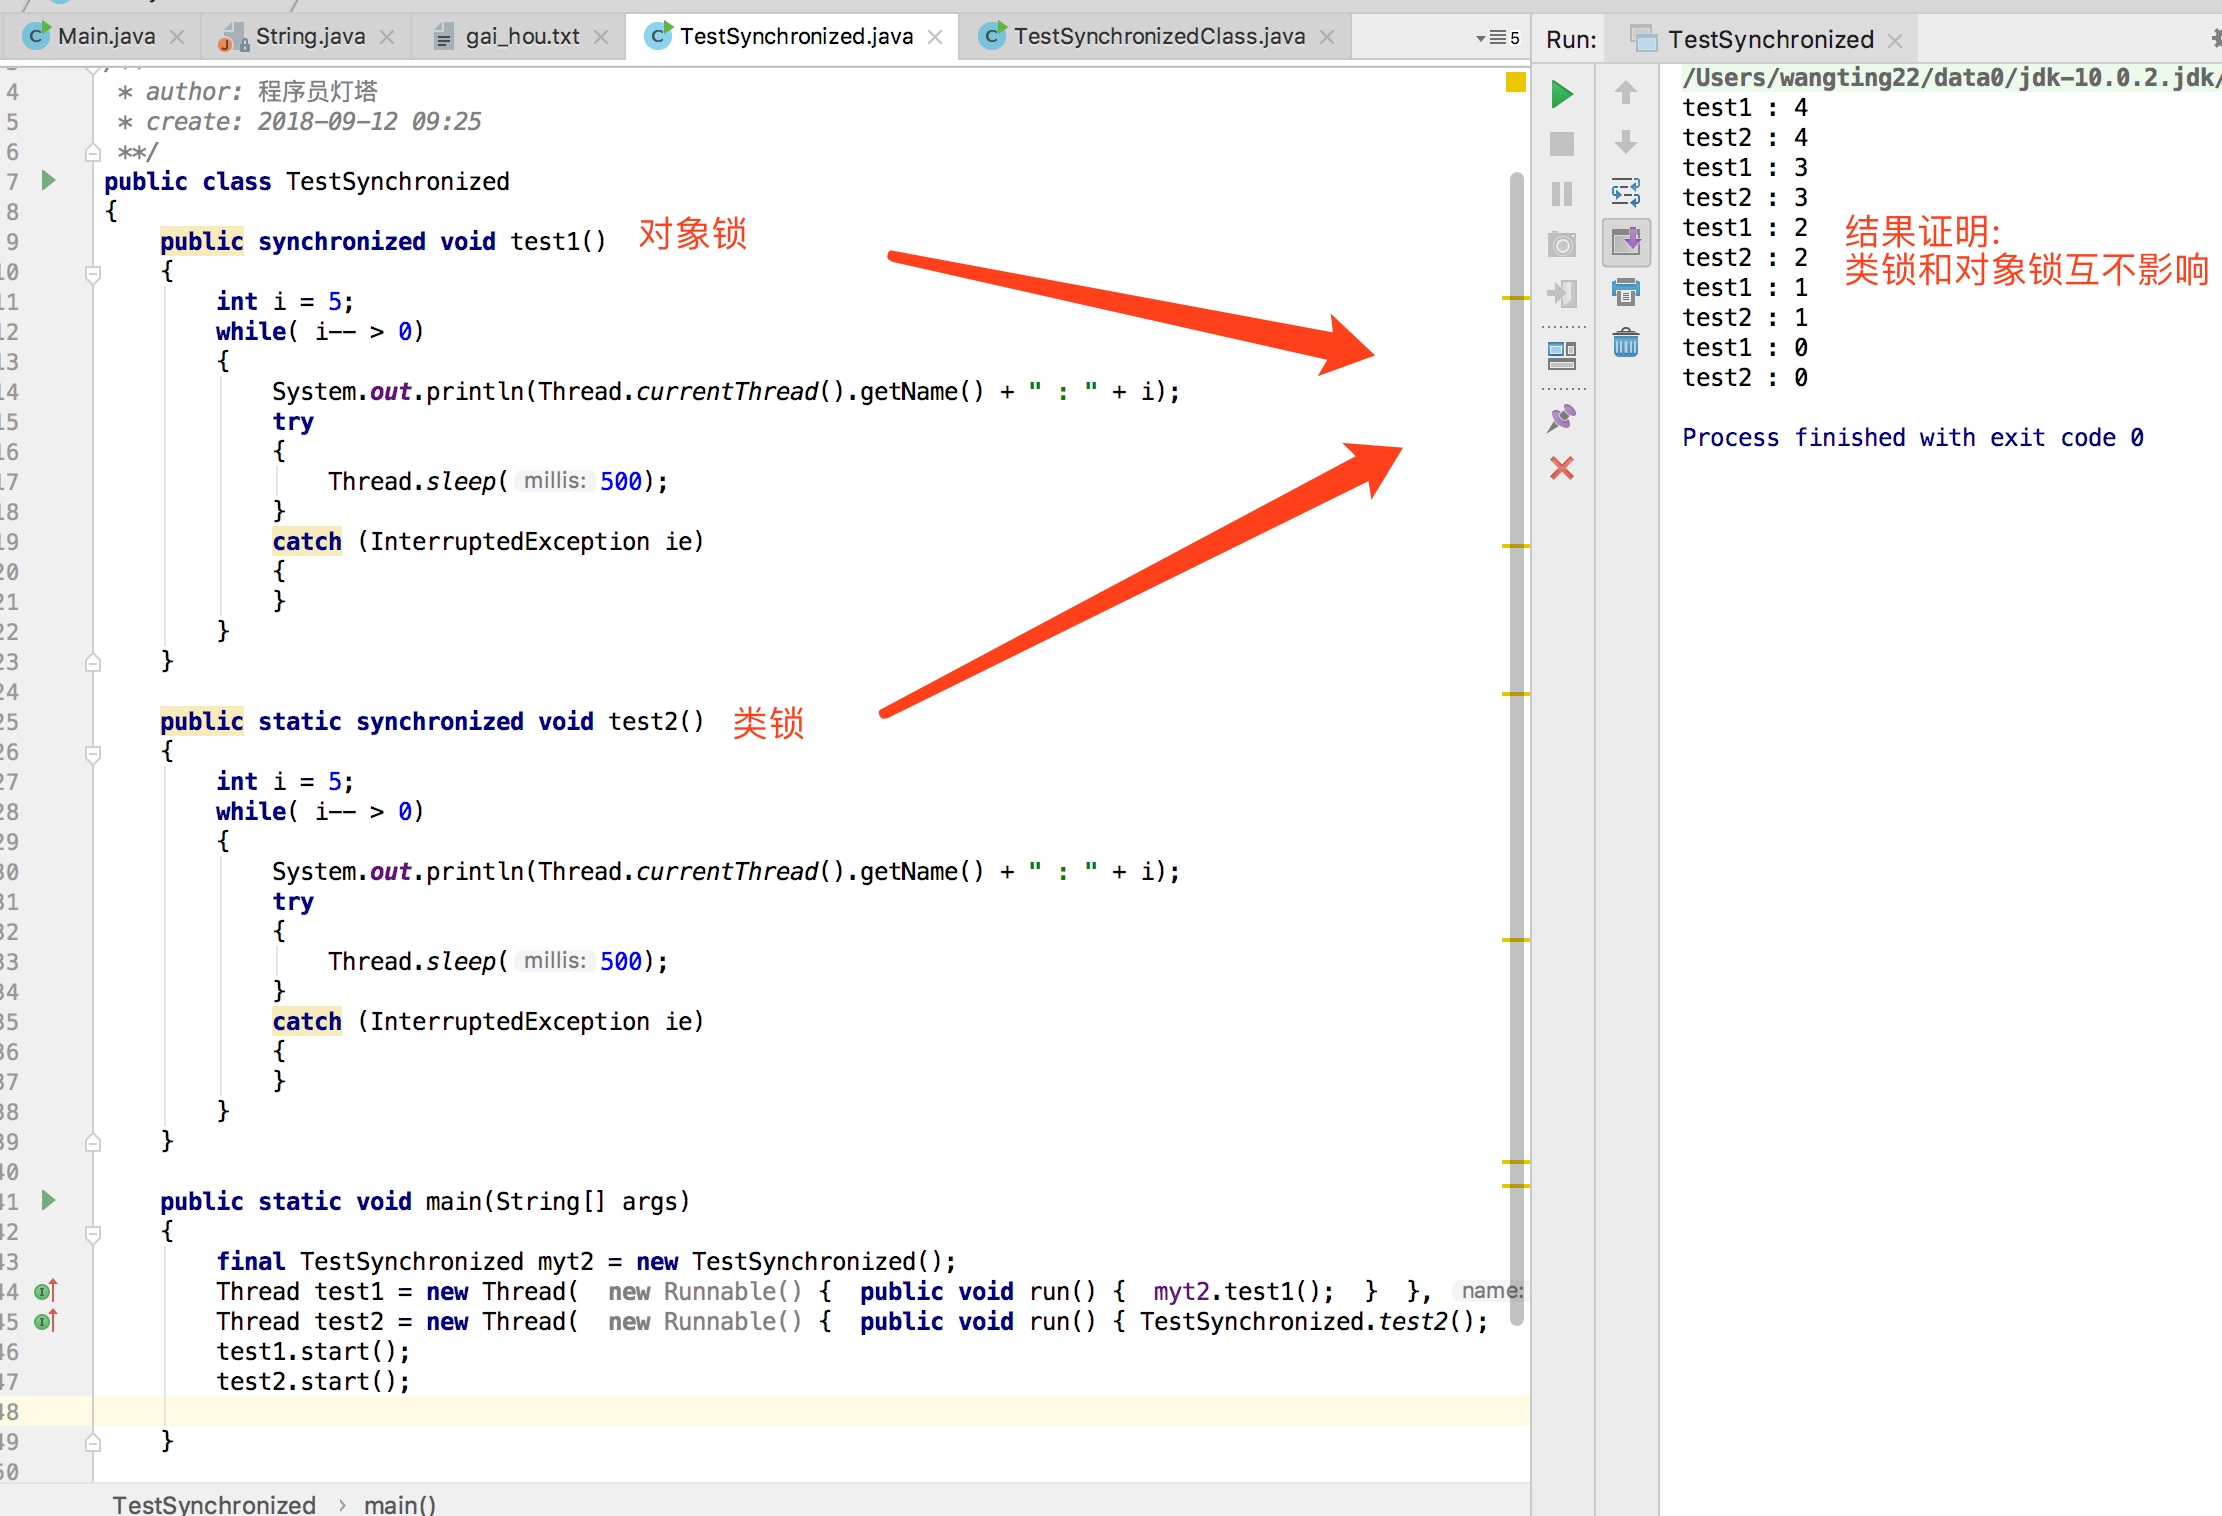Click the restore layout icon
The image size is (2222, 1516).
[x=1561, y=355]
